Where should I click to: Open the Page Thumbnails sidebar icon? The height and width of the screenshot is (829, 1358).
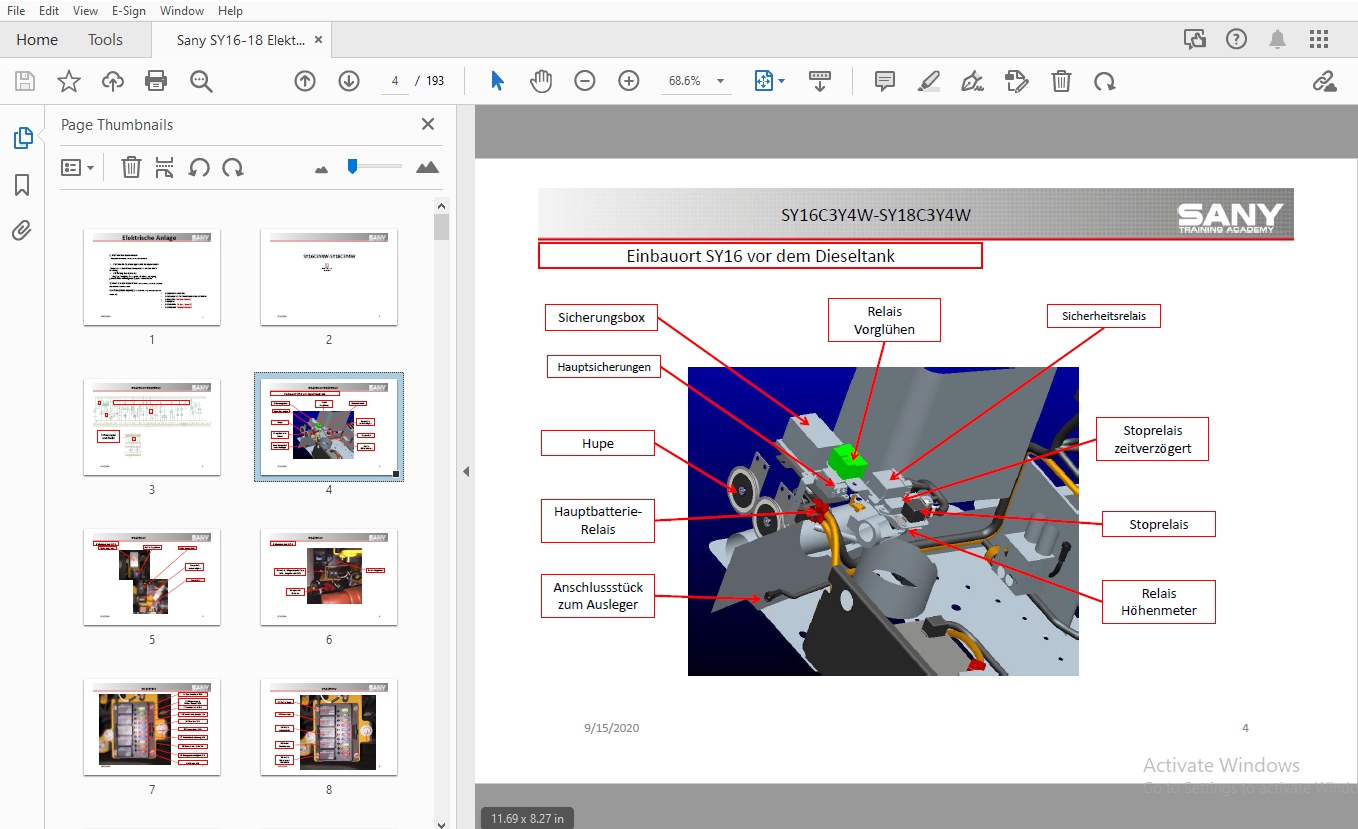coord(22,138)
